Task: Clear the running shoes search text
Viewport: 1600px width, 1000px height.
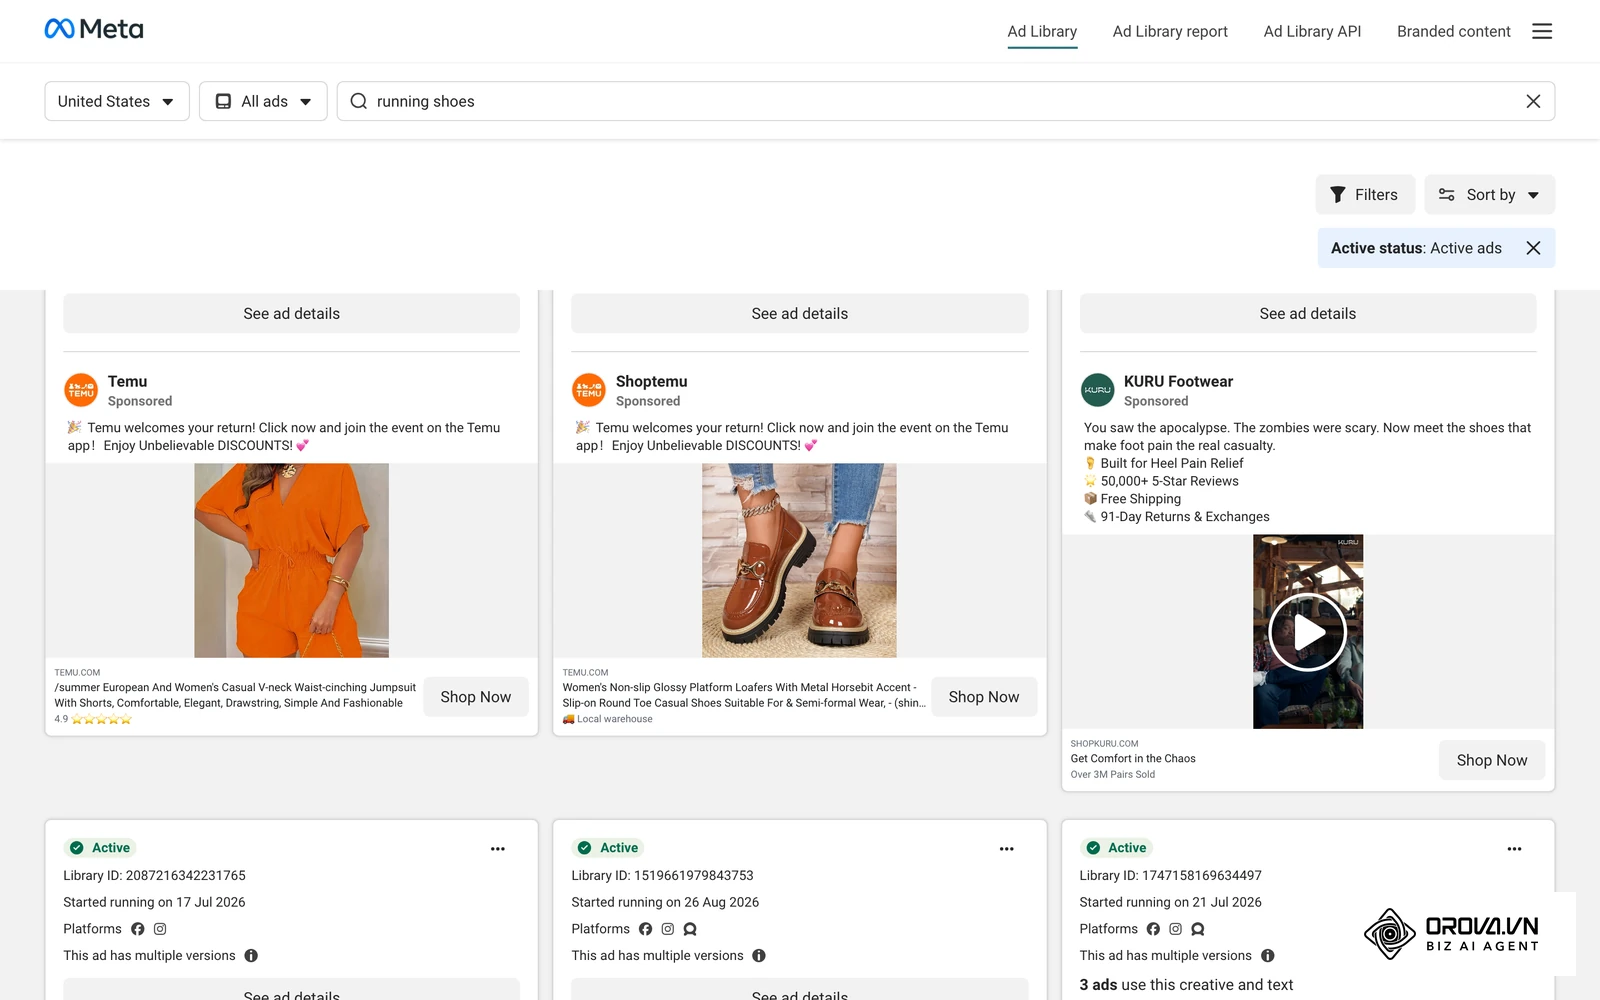Action: [x=1533, y=101]
